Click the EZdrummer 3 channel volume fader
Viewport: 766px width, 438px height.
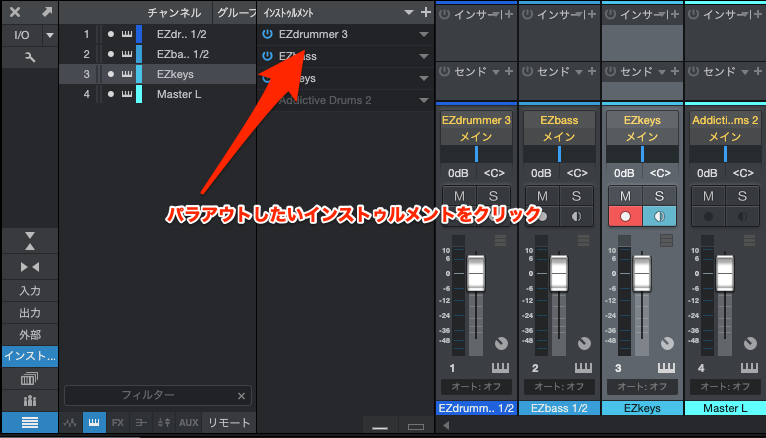476,272
